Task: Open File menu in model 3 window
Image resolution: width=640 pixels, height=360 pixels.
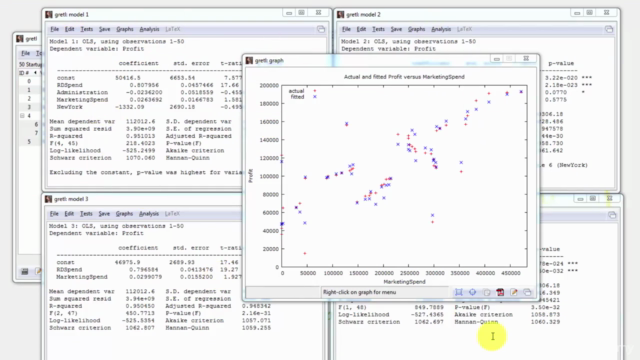Action: point(54,214)
